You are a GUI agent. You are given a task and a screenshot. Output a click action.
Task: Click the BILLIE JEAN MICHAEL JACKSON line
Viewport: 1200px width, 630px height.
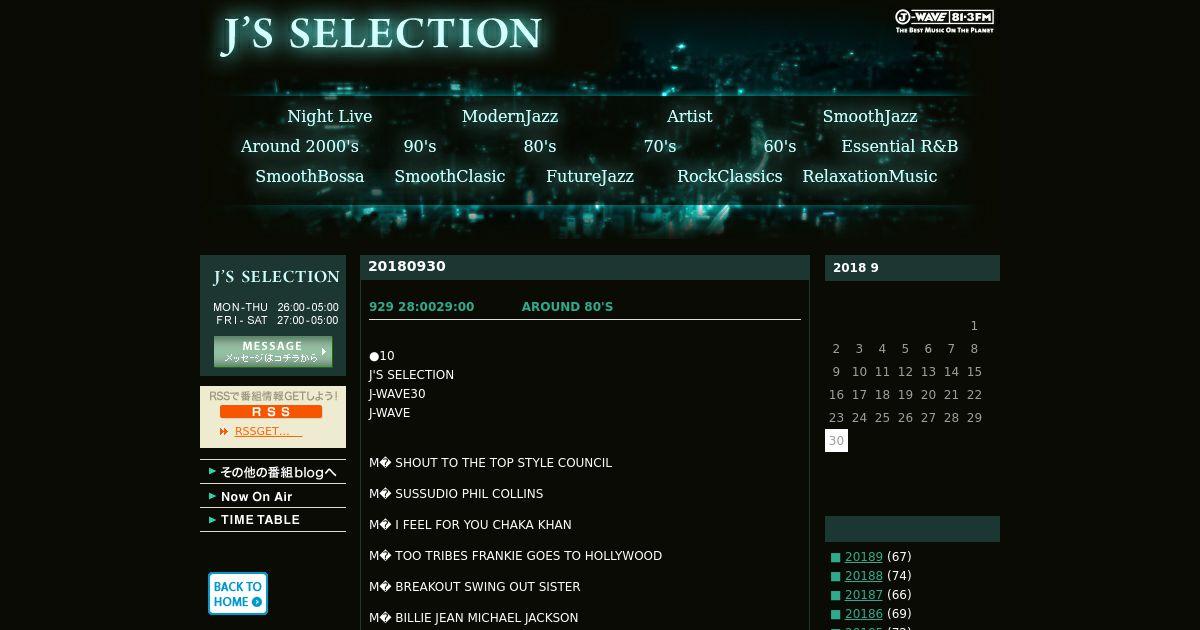473,618
